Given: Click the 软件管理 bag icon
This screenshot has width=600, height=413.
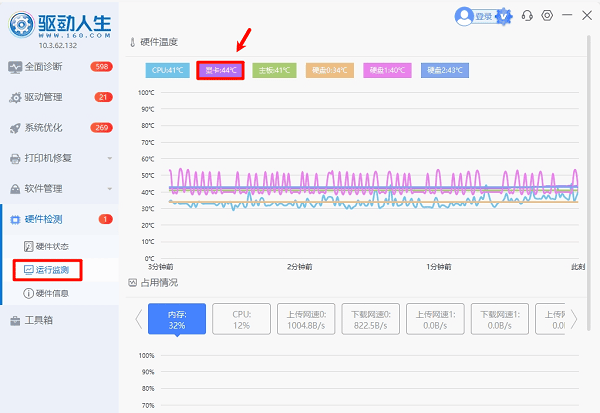Looking at the screenshot, I should point(15,189).
